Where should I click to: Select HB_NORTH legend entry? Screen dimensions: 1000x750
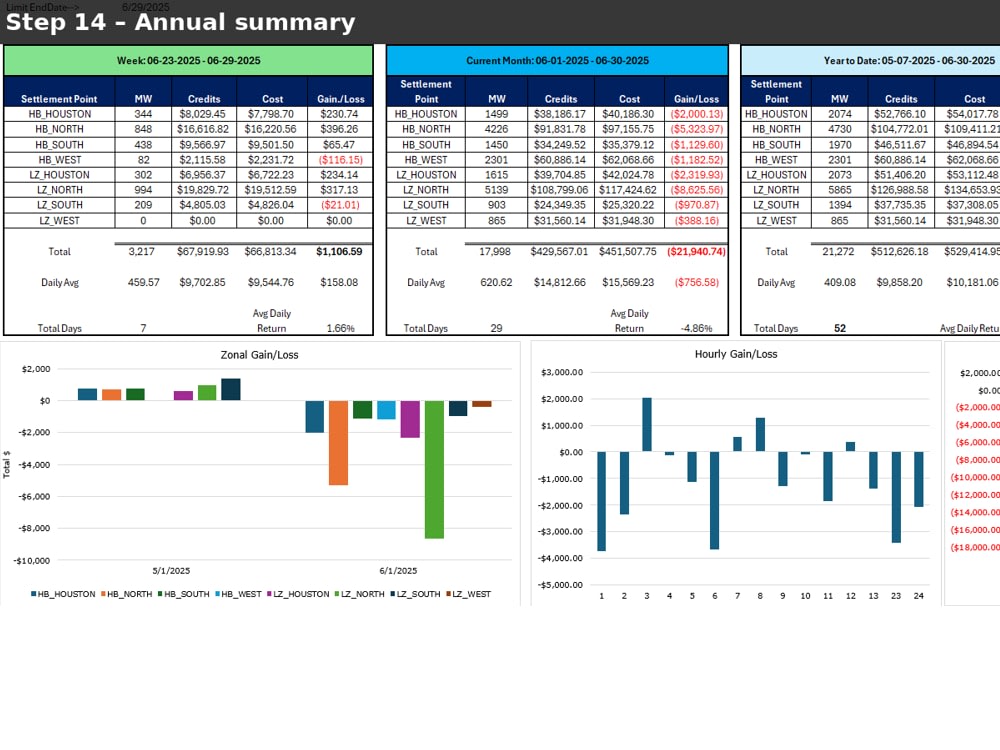126,594
